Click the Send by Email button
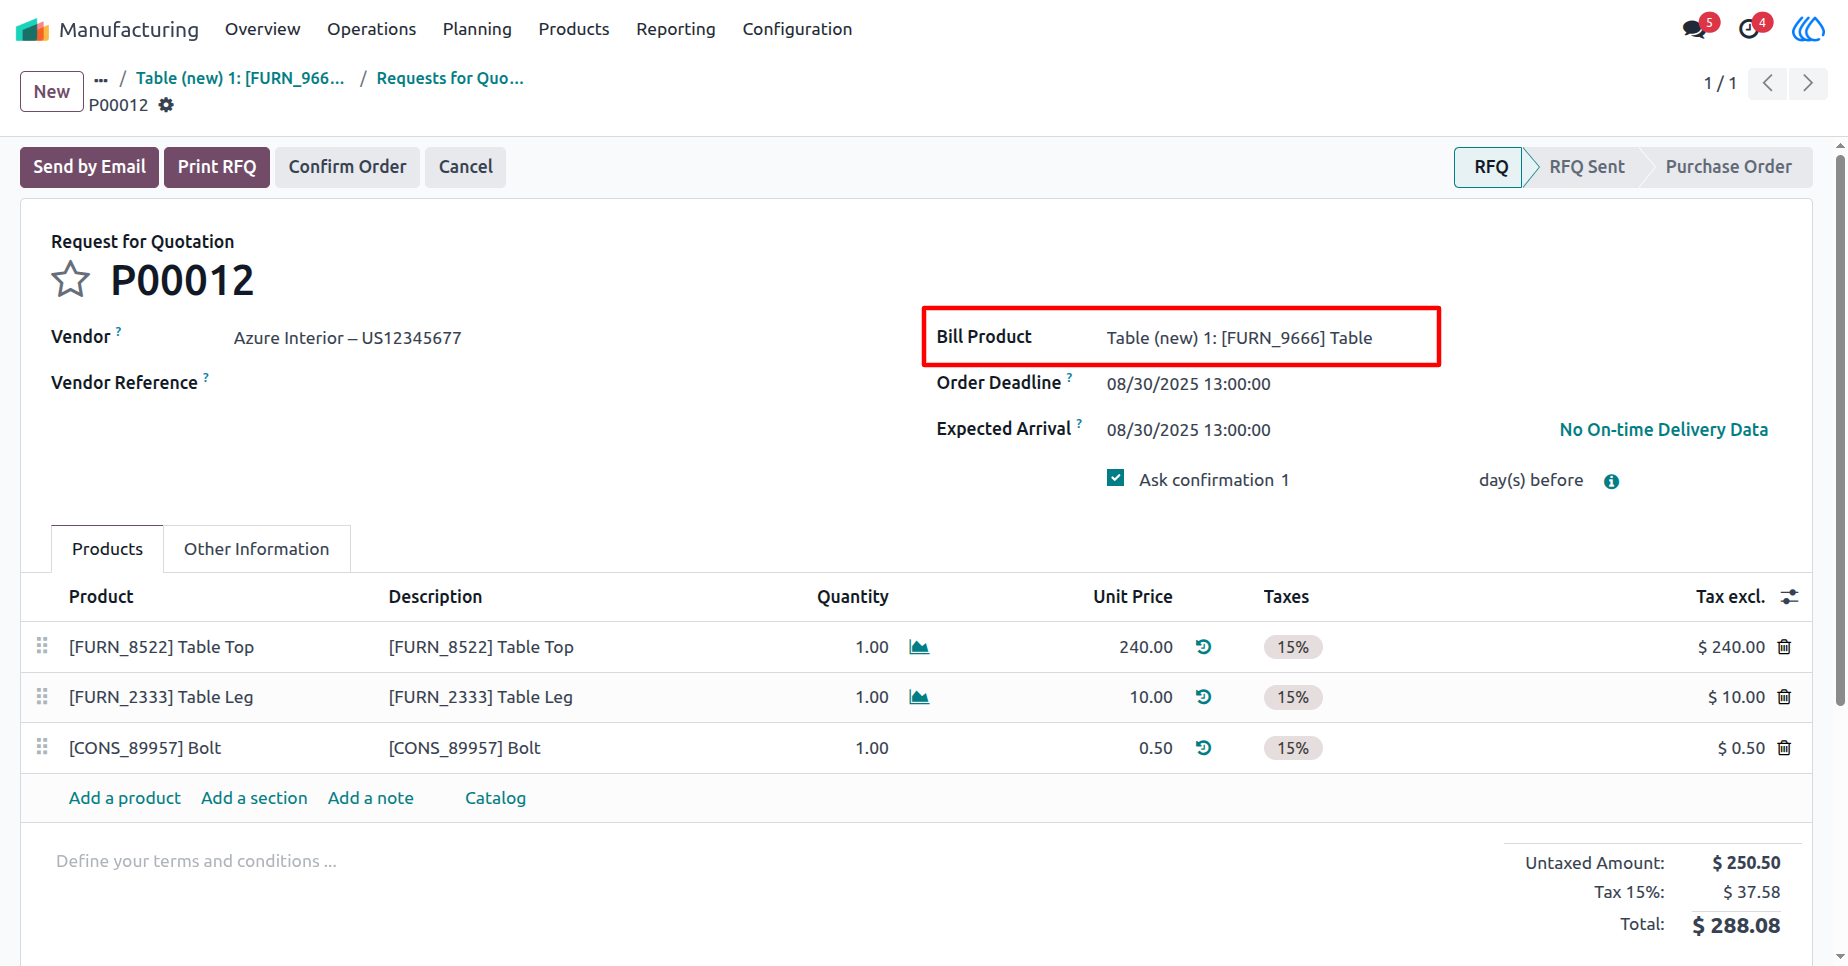 pyautogui.click(x=89, y=167)
